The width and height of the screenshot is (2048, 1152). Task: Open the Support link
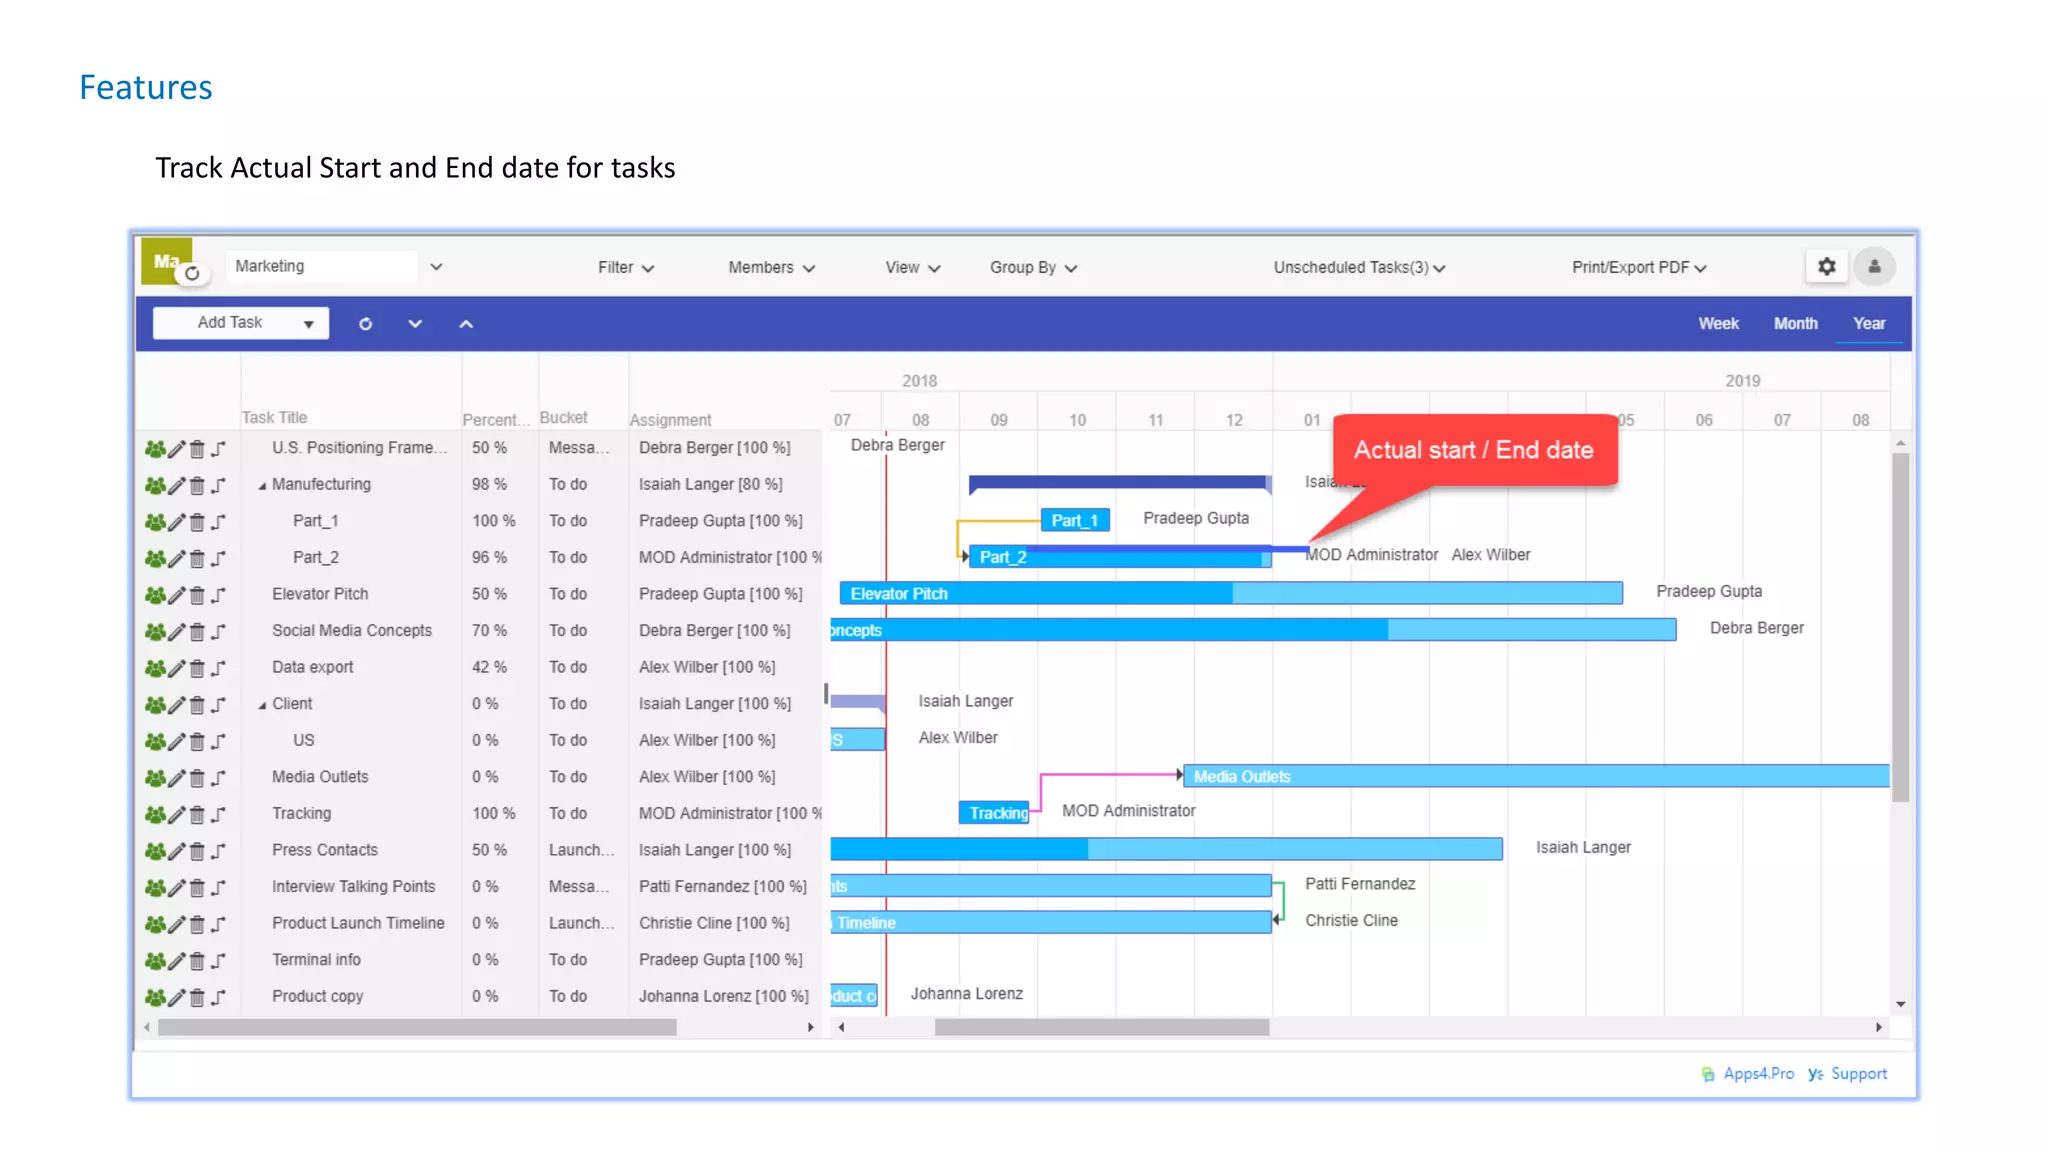tap(1858, 1074)
